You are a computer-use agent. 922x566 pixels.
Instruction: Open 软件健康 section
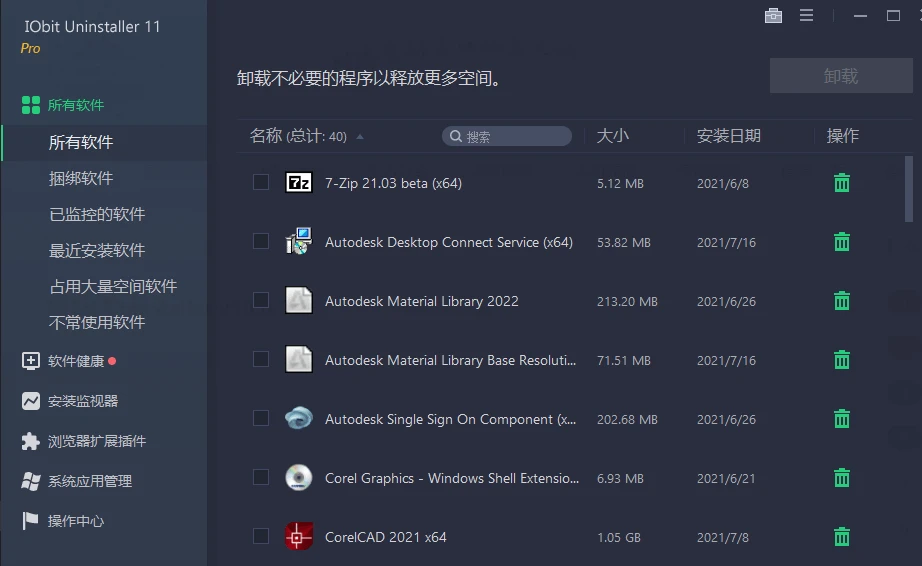point(76,361)
